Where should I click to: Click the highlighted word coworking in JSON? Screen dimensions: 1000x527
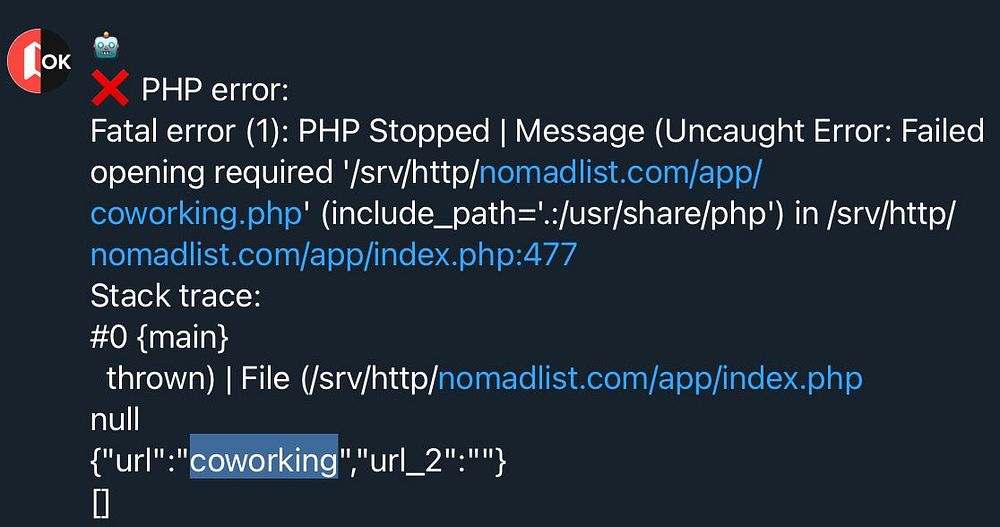[x=264, y=461]
